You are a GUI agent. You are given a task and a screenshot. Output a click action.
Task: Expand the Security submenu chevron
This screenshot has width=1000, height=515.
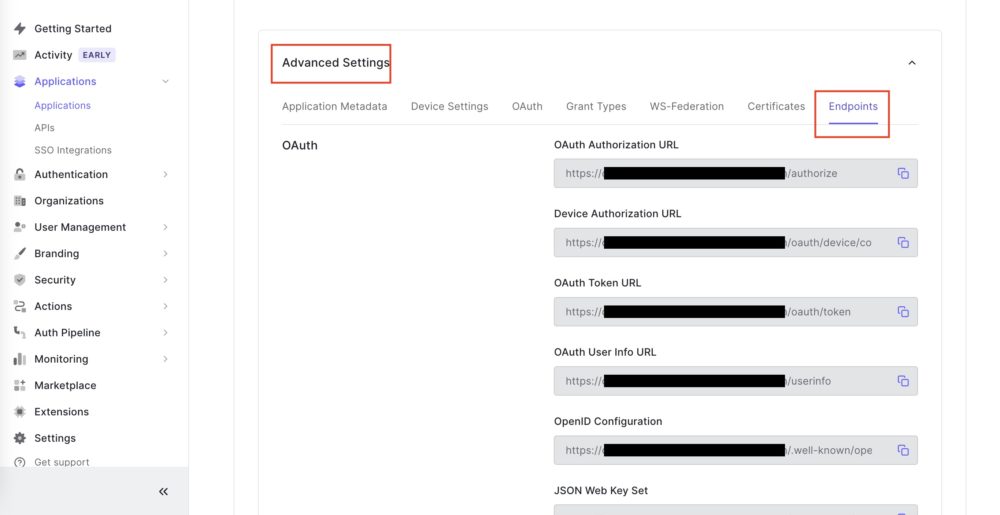tap(166, 280)
